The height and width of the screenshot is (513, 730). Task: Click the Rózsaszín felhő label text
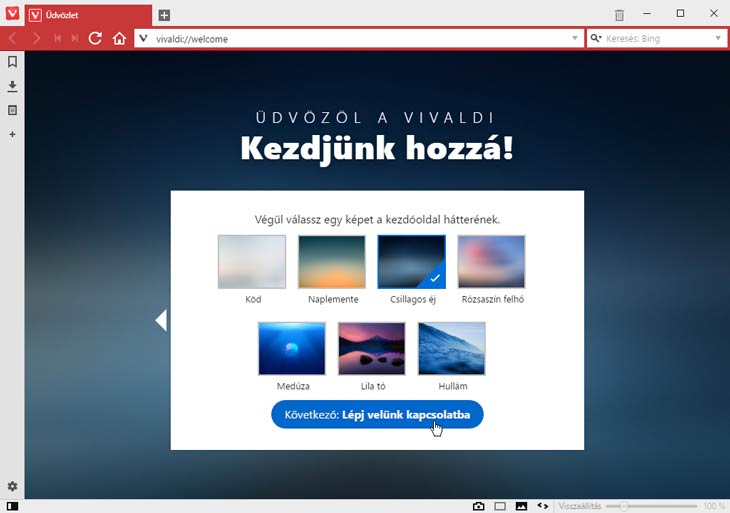click(493, 299)
